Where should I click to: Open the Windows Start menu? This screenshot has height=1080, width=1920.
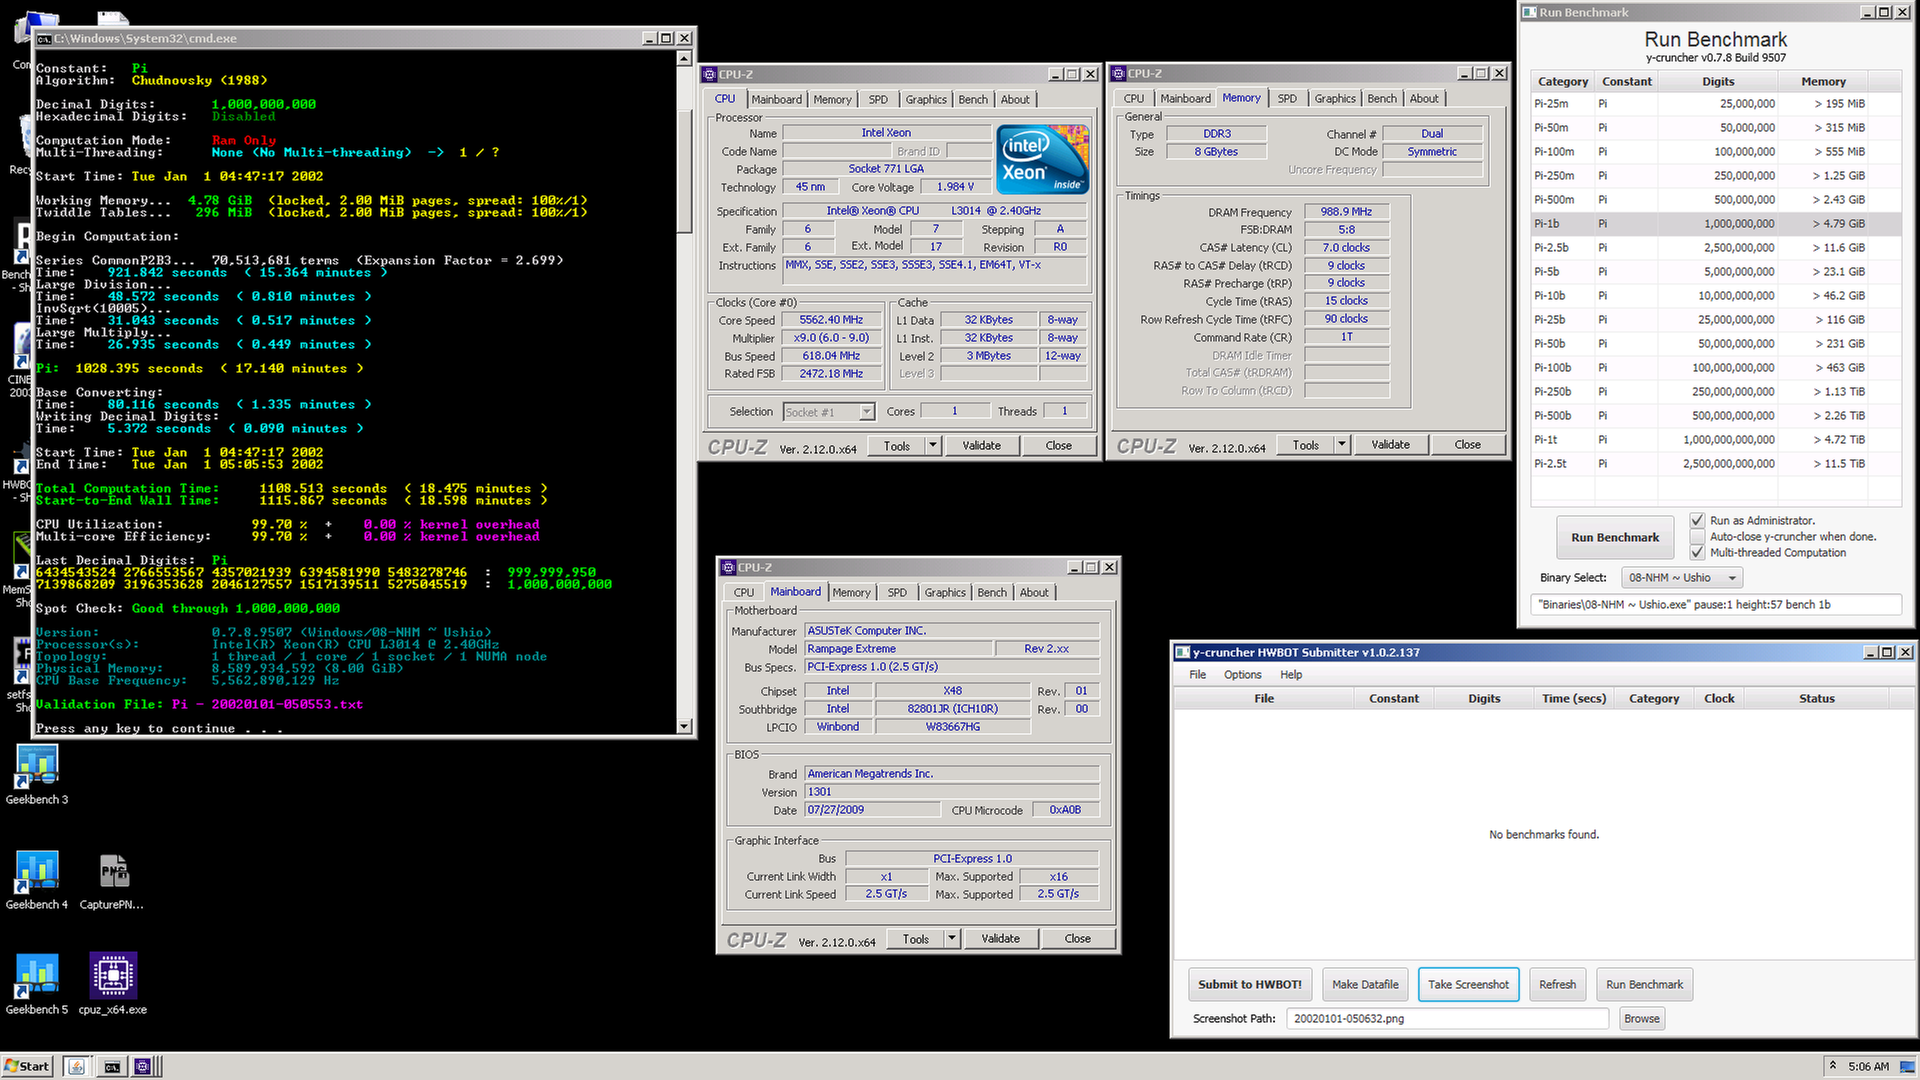tap(28, 1067)
